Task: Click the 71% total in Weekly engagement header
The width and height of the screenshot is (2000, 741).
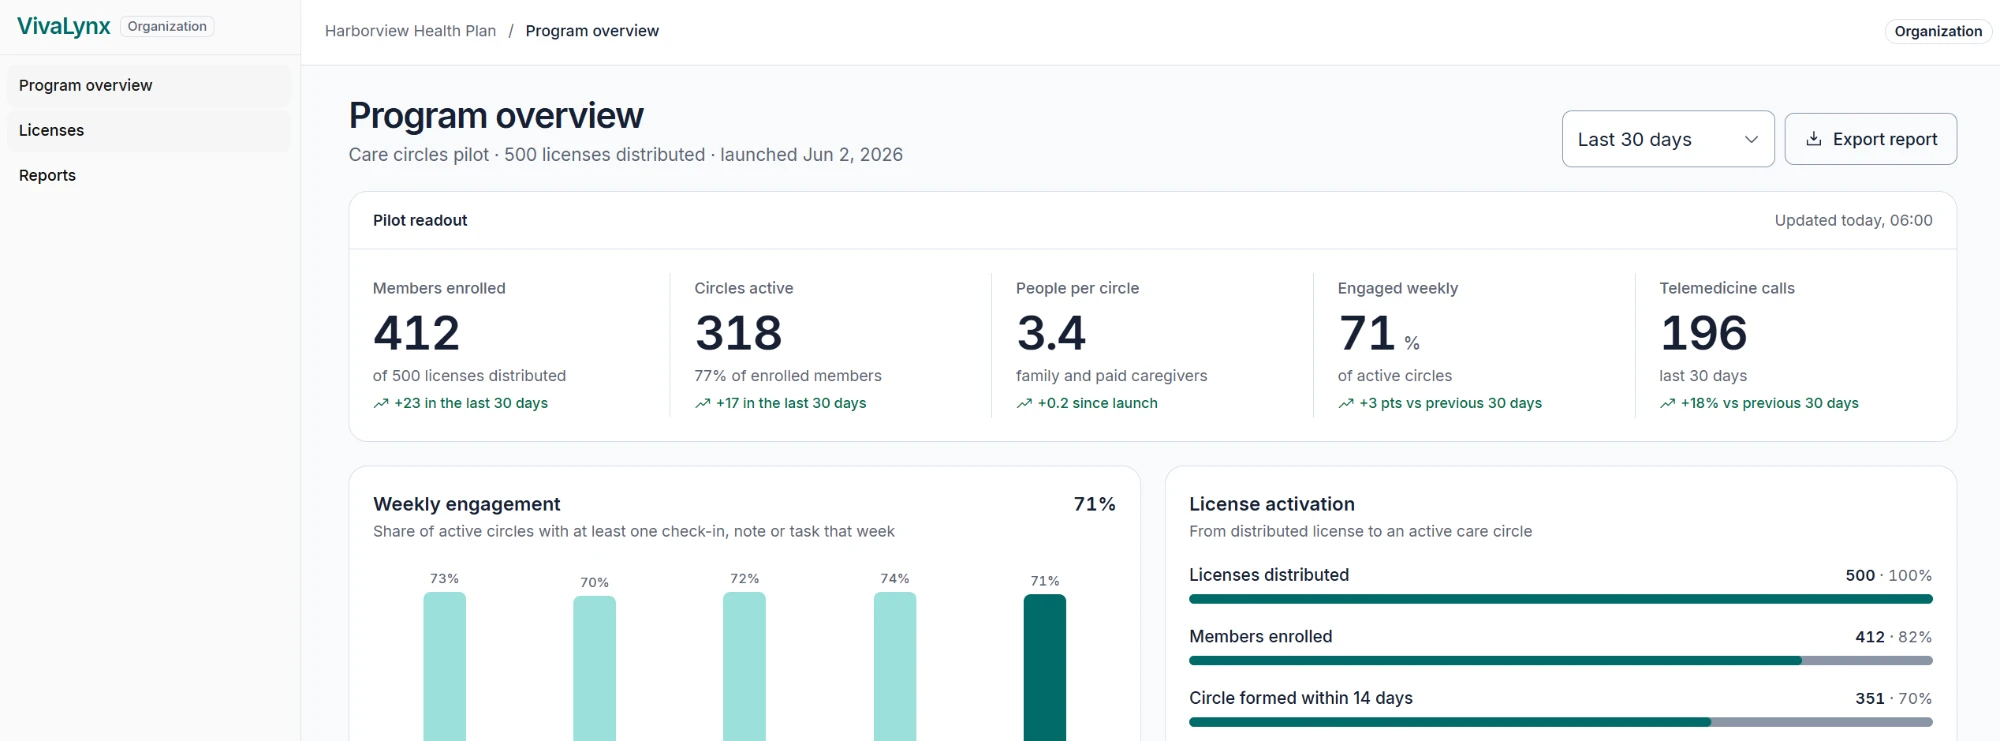Action: coord(1094,504)
